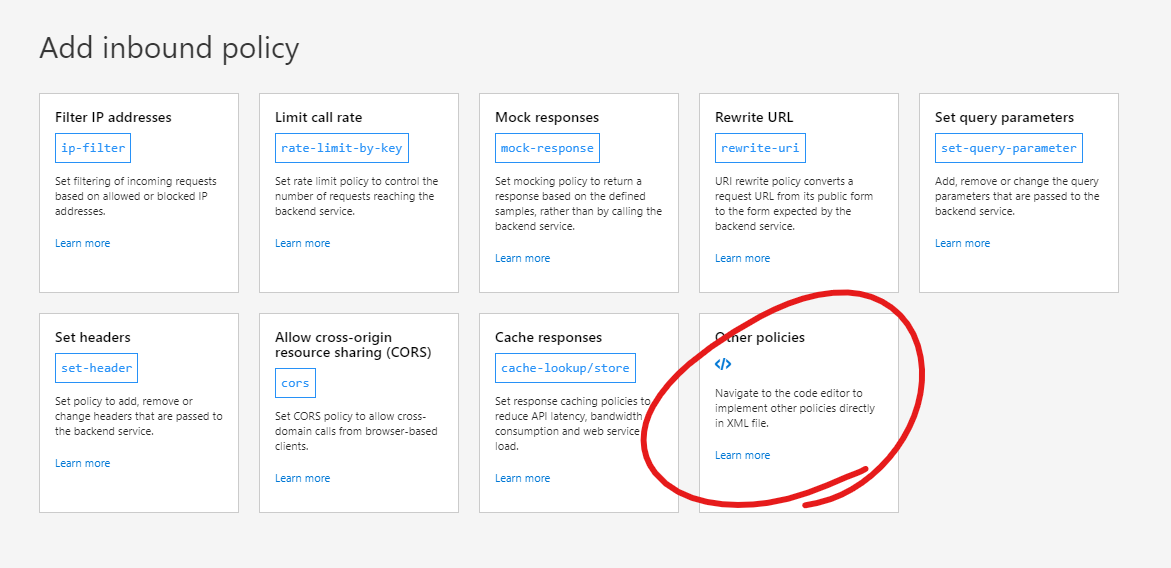Choose the rate-limit-by-key policy
Screen dimensions: 1171x568
[x=341, y=148]
